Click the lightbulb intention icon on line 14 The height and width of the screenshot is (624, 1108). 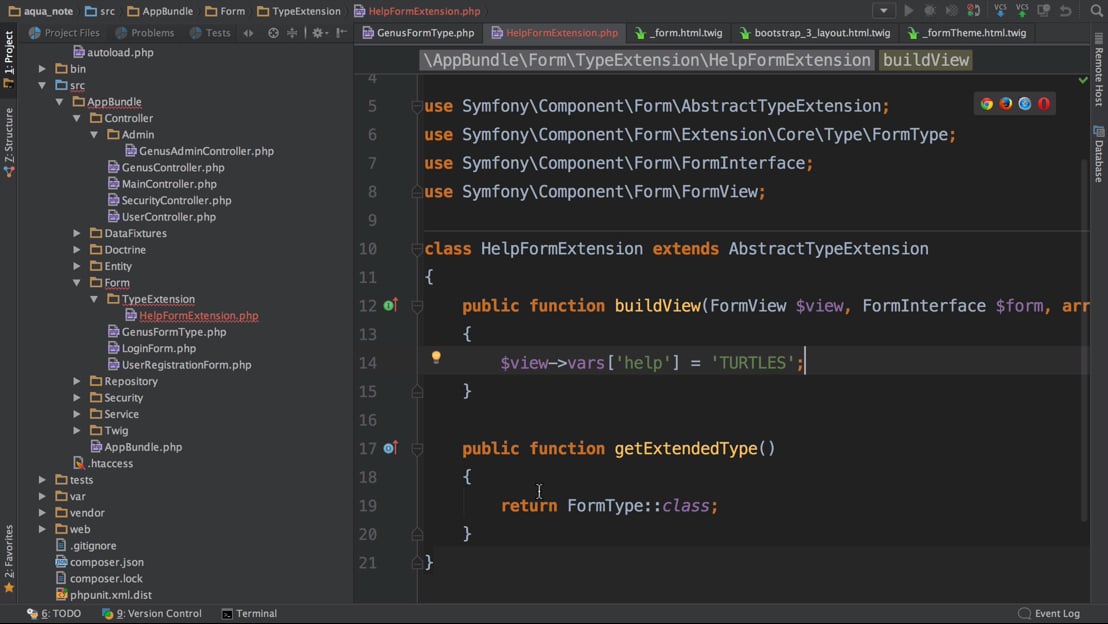click(x=436, y=358)
